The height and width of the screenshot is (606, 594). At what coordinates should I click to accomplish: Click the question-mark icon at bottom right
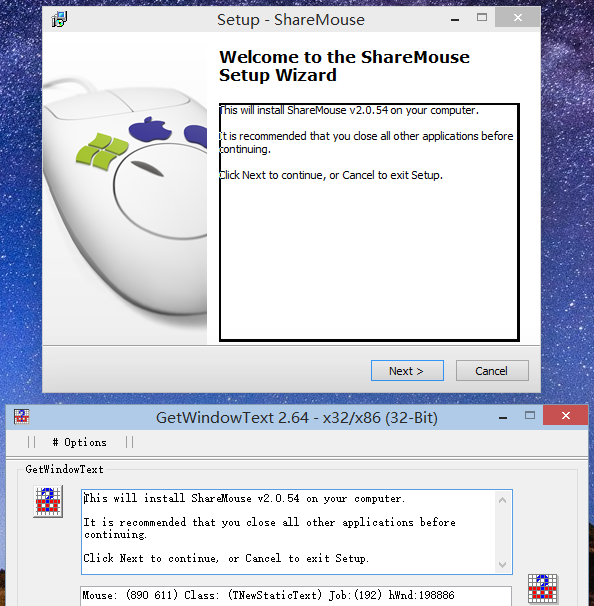coord(543,589)
